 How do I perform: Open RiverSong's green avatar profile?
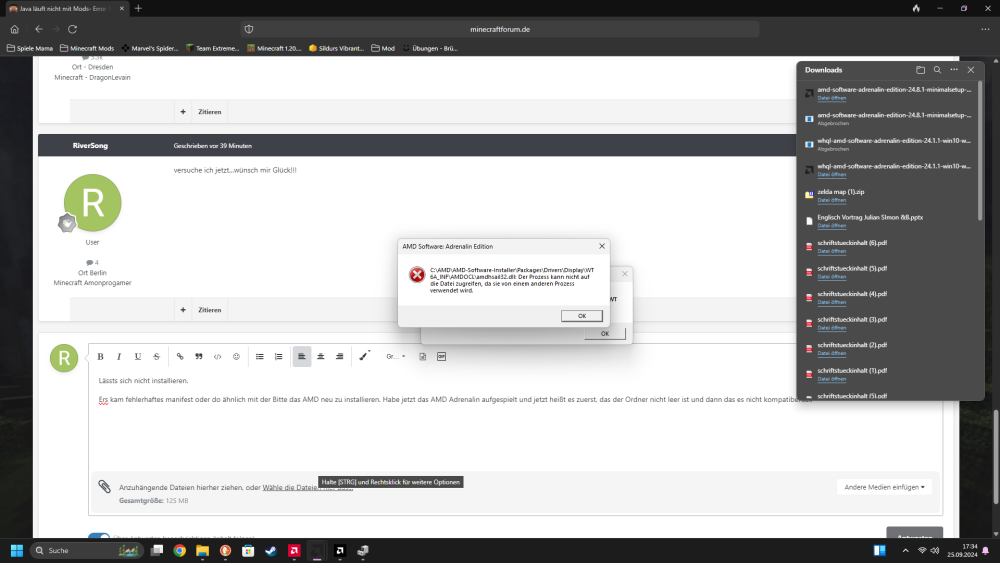[92, 203]
